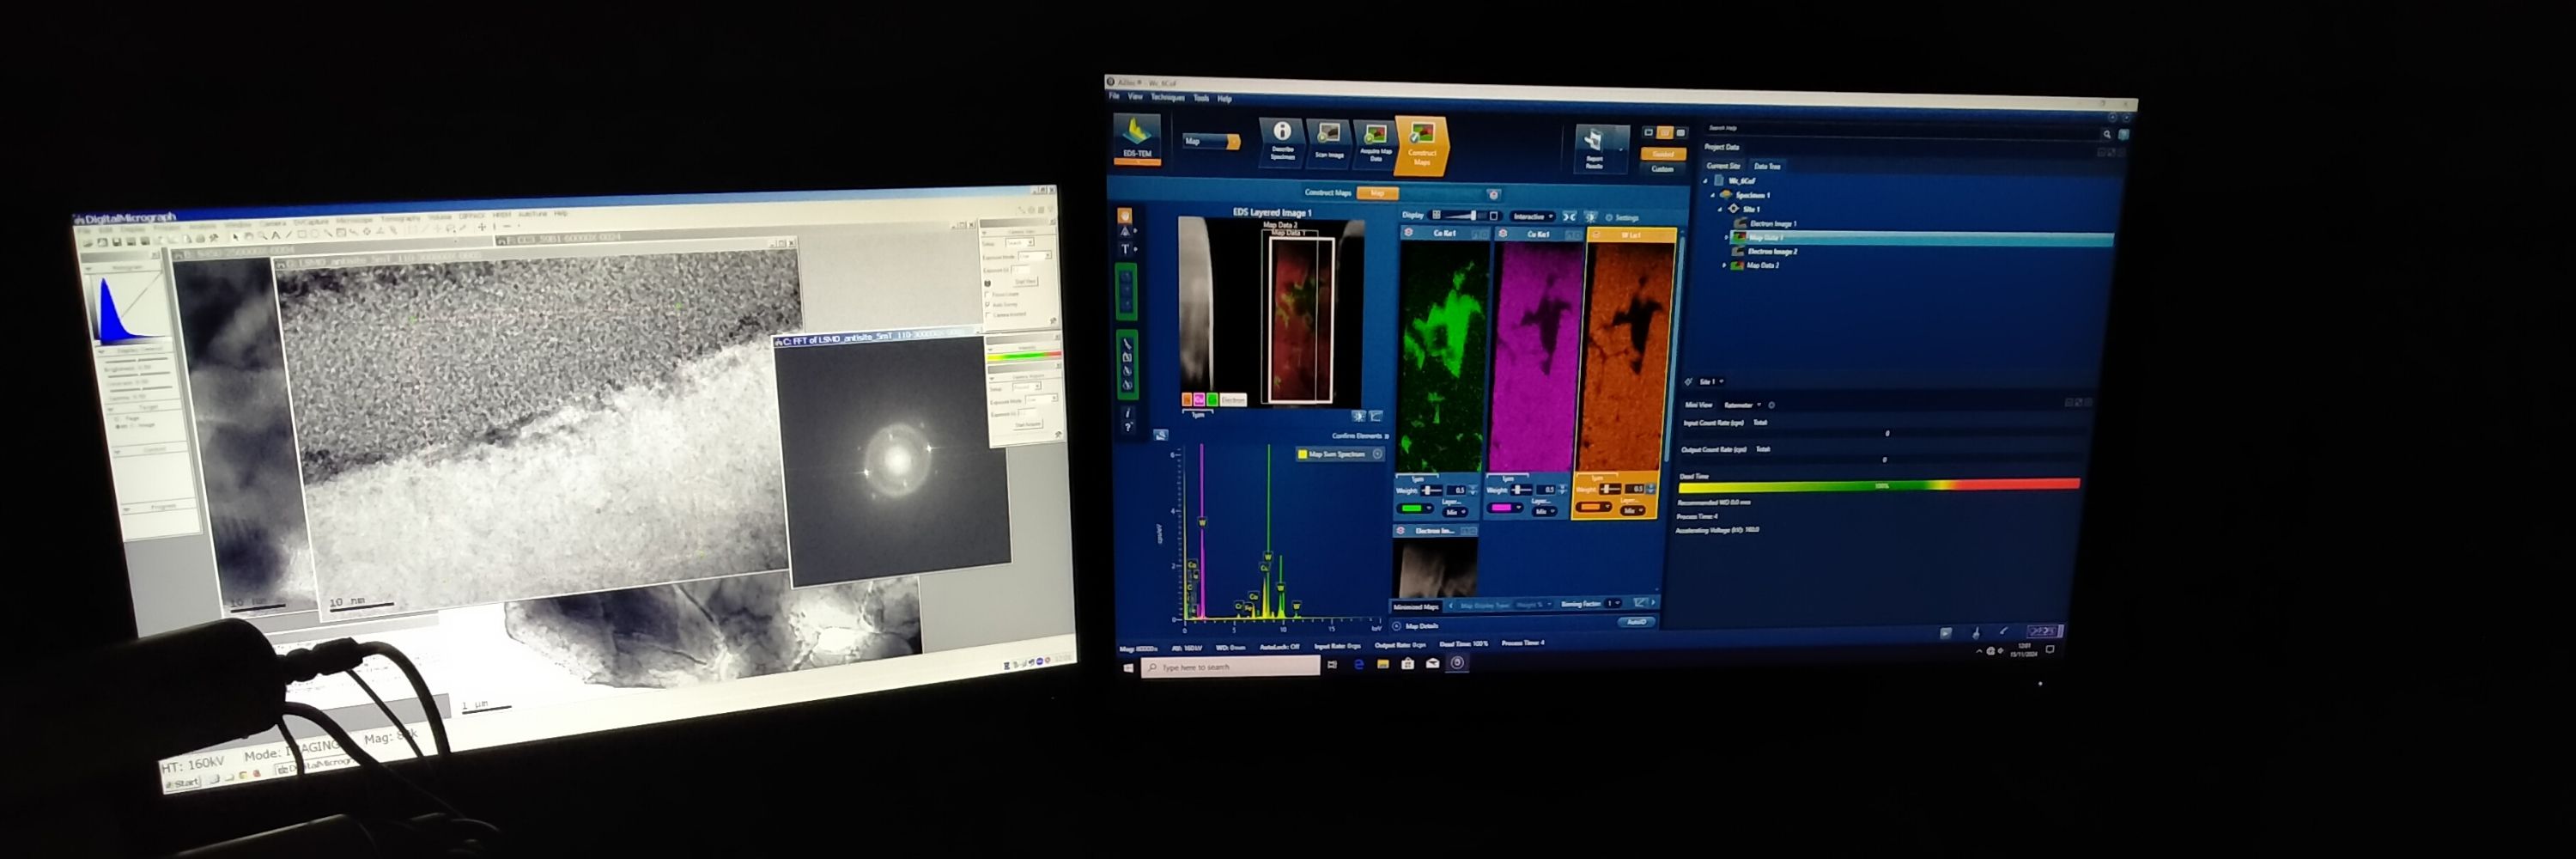Click the EDS-TEM technique icon in AZtec
The image size is (2576, 859).
[x=1137, y=138]
